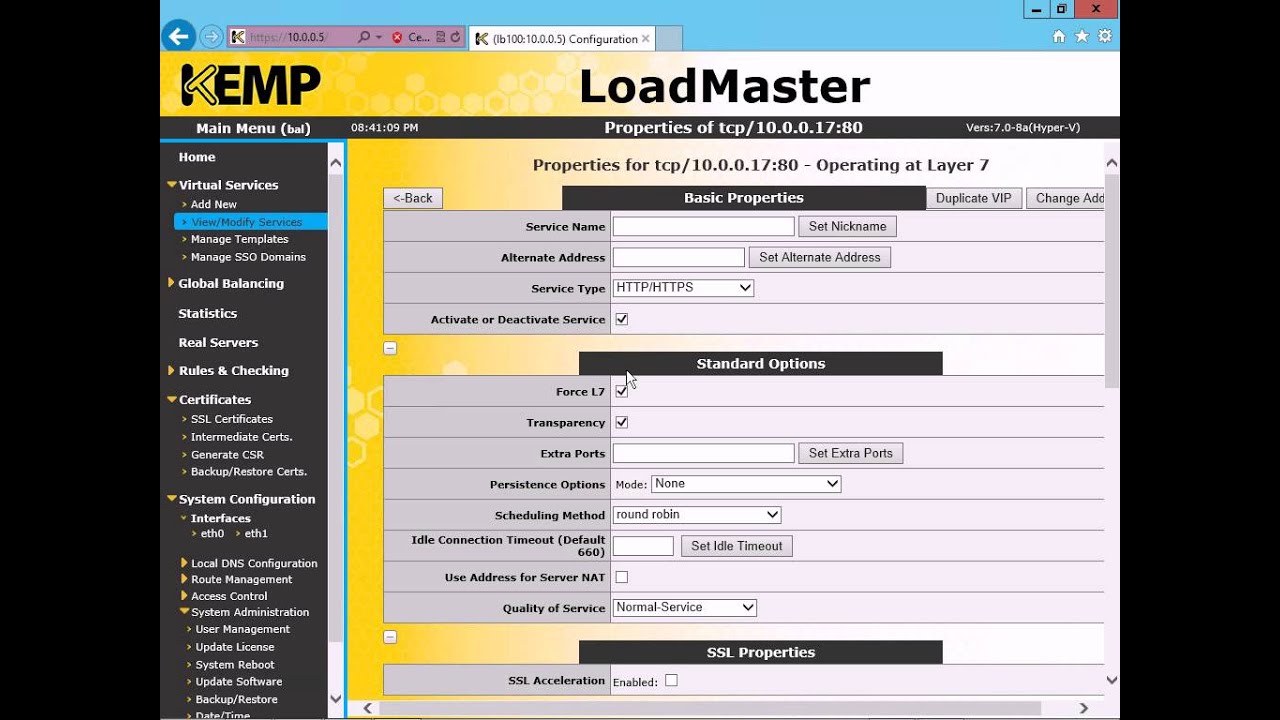Image resolution: width=1280 pixels, height=720 pixels.
Task: Open the Quality of Service dropdown
Action: pos(685,608)
